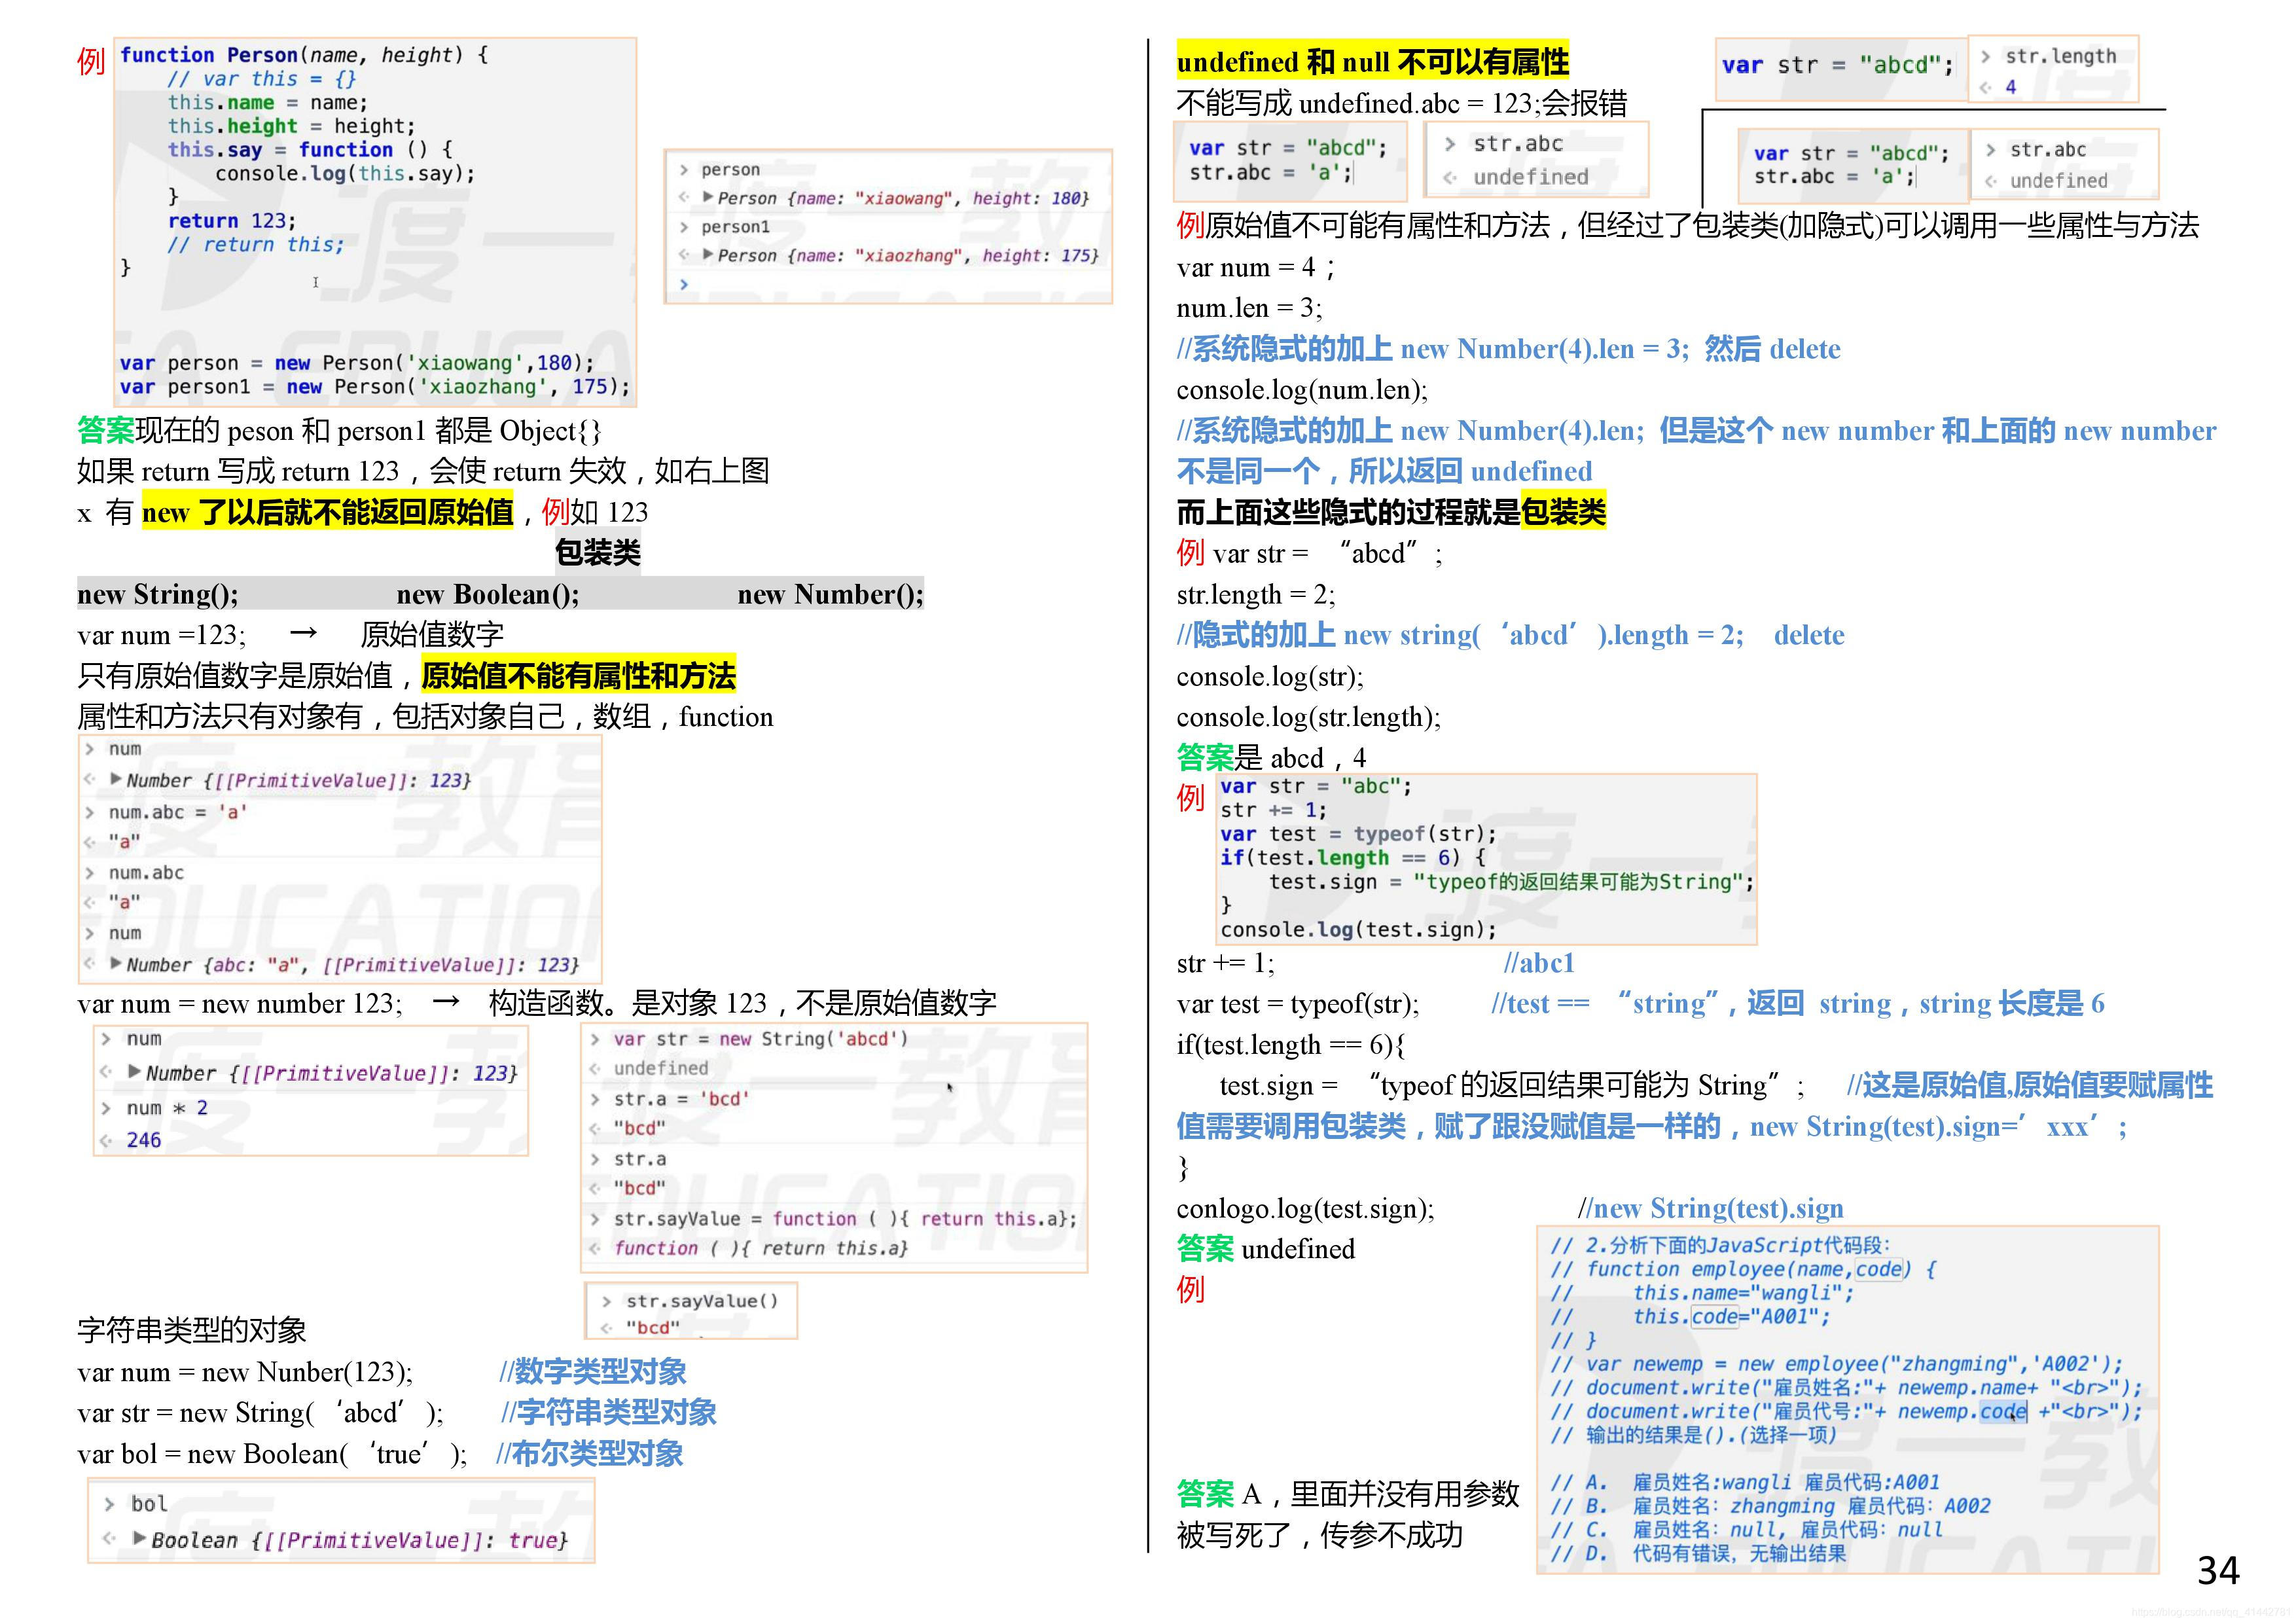Click the "num.len = 3;" line

click(x=1249, y=308)
